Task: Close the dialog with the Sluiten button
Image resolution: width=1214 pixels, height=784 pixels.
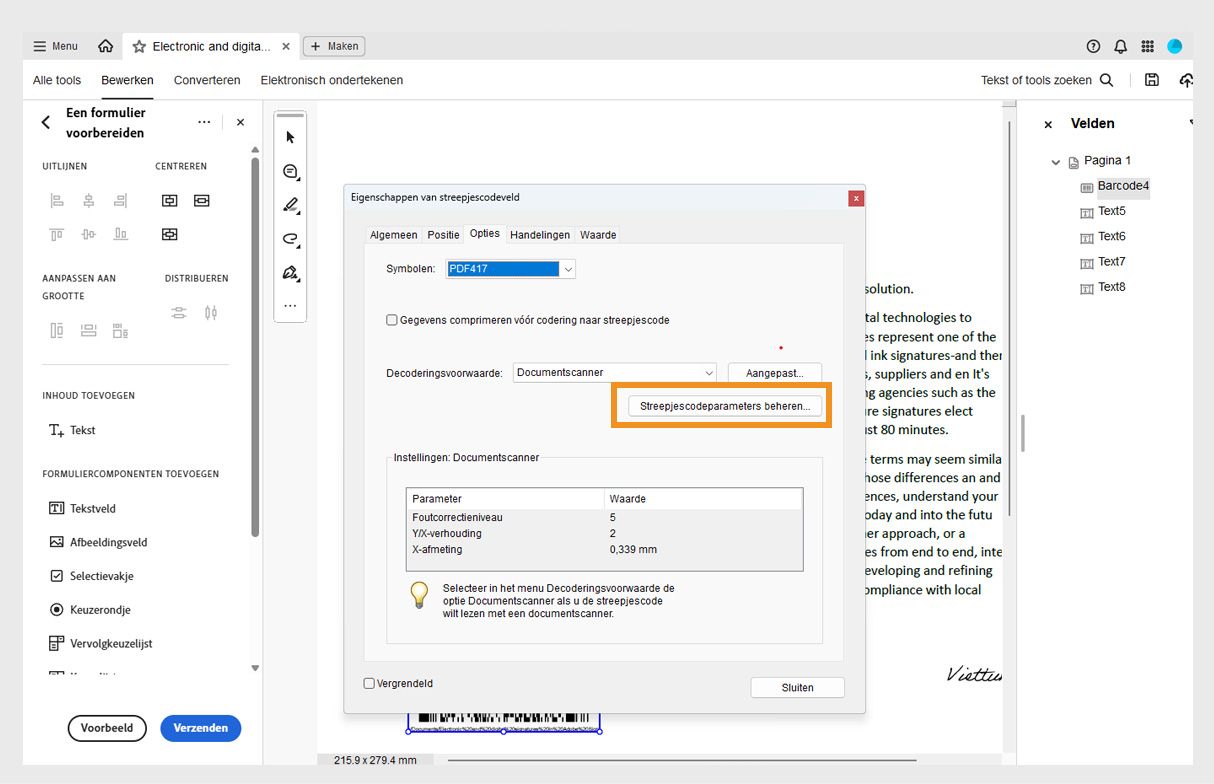Action: coord(797,687)
